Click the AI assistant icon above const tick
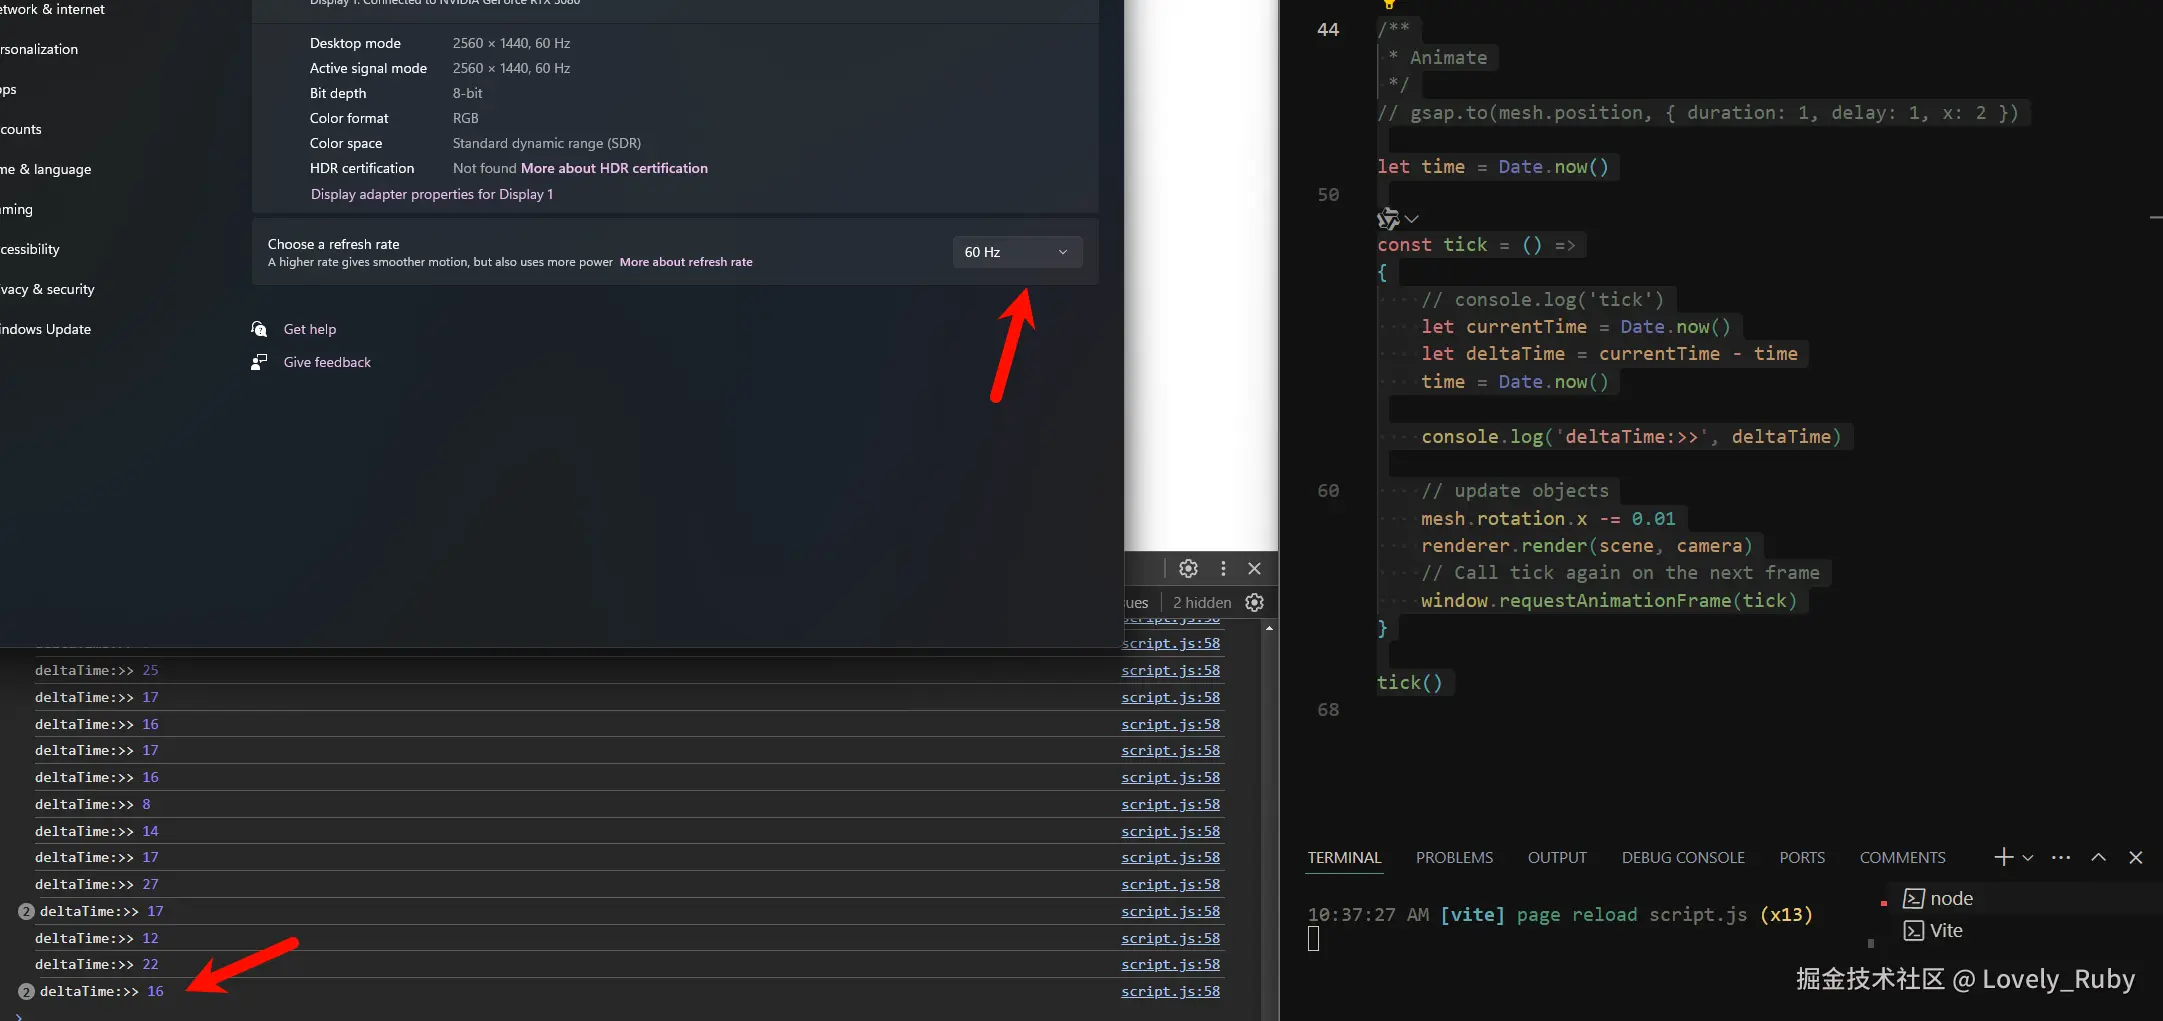 1388,218
